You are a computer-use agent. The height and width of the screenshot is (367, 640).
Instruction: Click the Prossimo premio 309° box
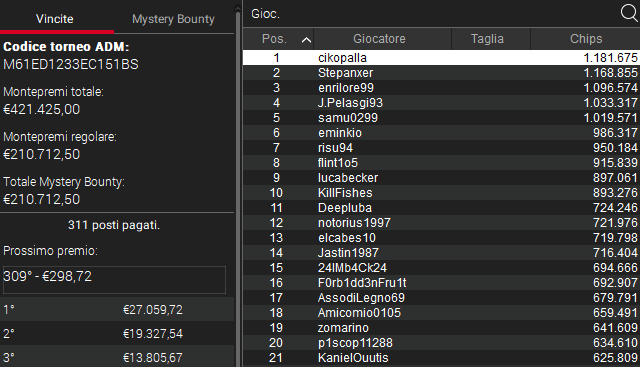[x=114, y=280]
